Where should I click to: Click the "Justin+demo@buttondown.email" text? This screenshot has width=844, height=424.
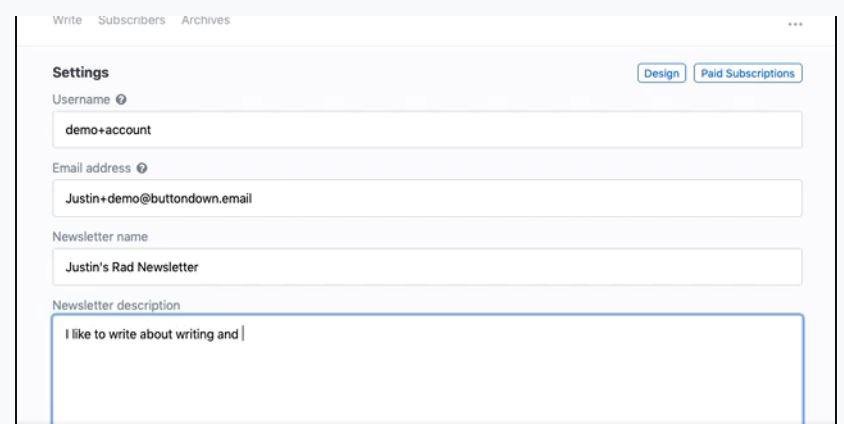click(x=152, y=198)
